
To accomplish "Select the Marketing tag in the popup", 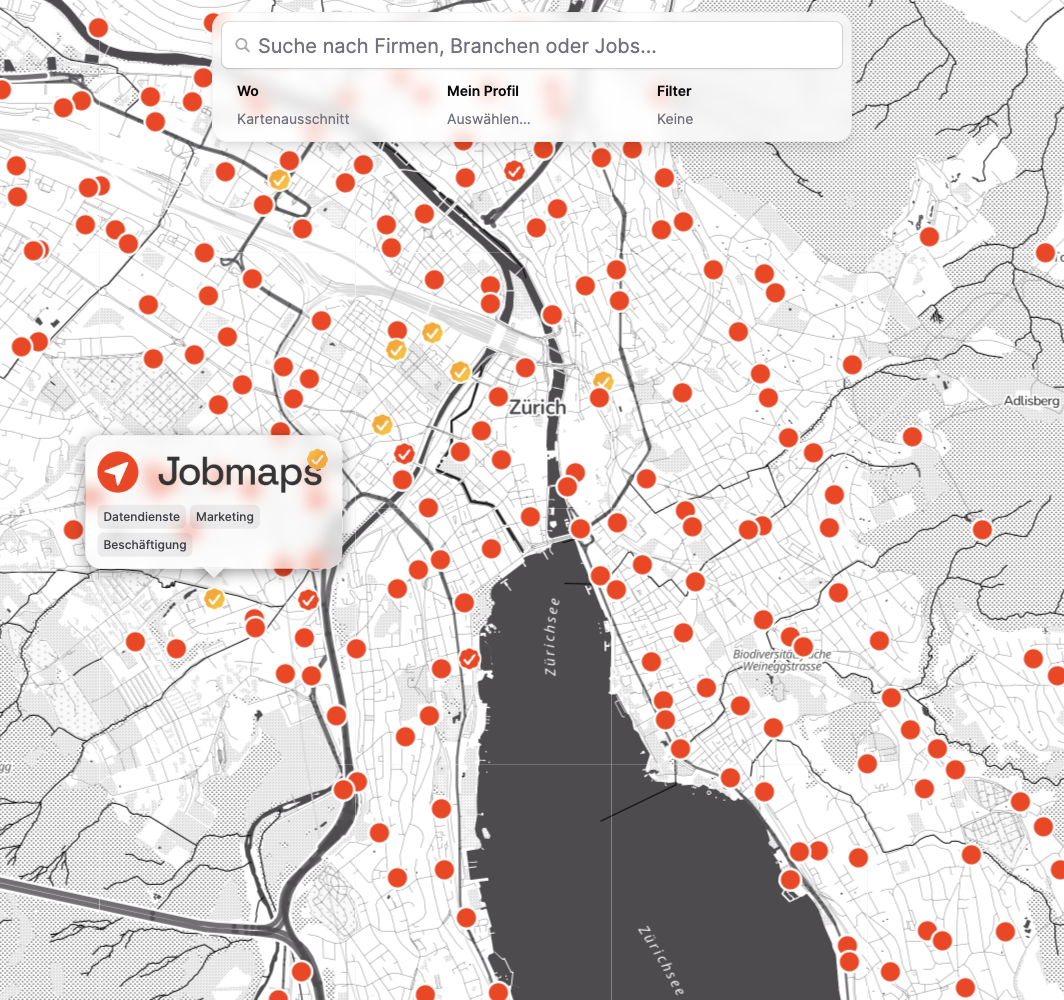I will (225, 517).
